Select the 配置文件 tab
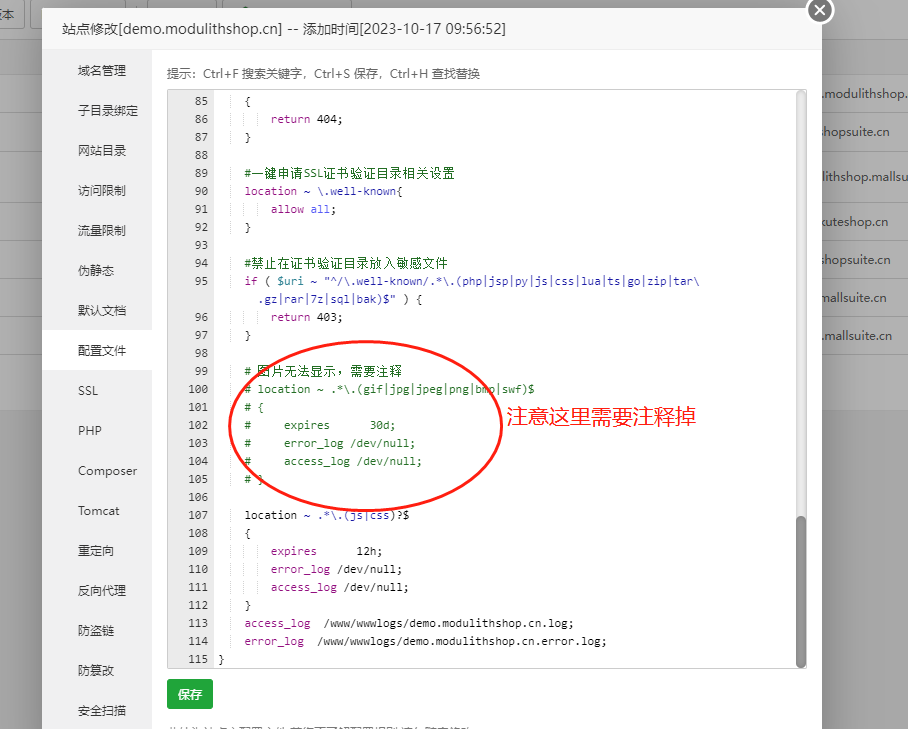Viewport: 908px width, 729px height. 102,351
